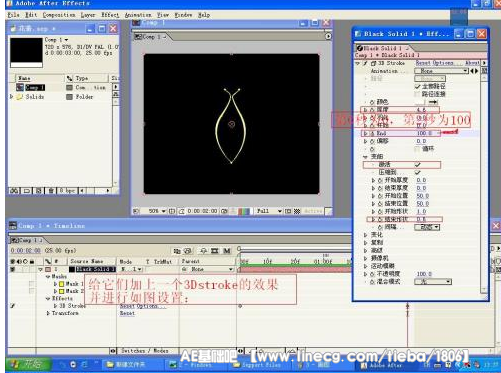Viewport: 501px width, 373px height.
Task: Expand the Mask 1 twirl arrow in Timeline
Action: (x=55, y=284)
